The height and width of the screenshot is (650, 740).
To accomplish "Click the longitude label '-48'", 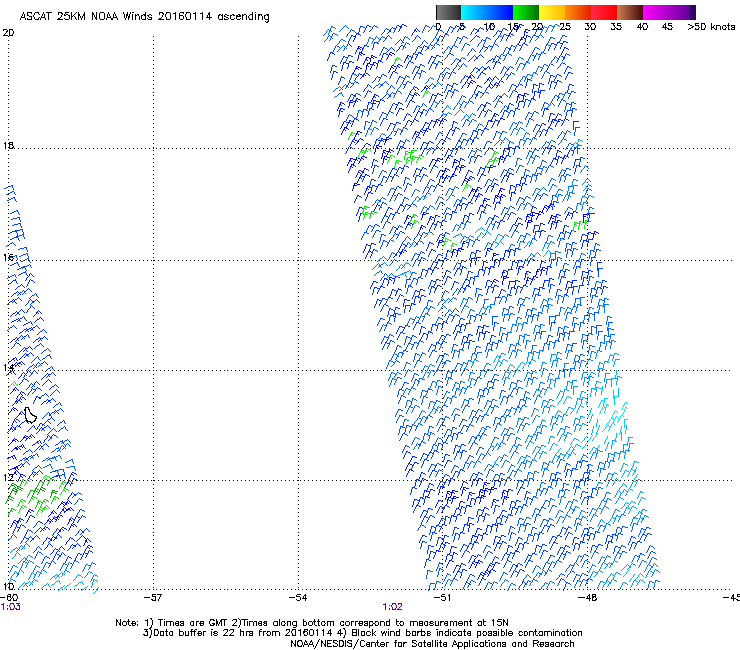I will pos(588,598).
